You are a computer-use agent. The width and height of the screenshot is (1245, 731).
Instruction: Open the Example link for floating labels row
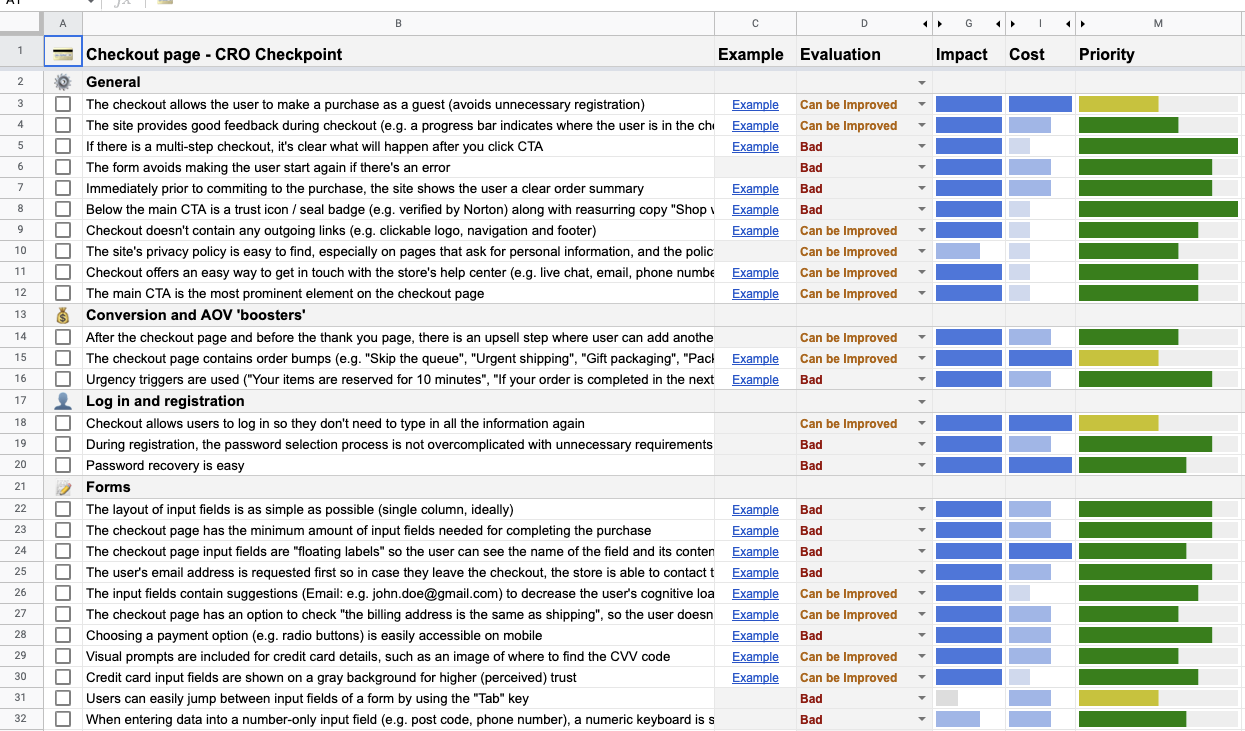(x=755, y=552)
